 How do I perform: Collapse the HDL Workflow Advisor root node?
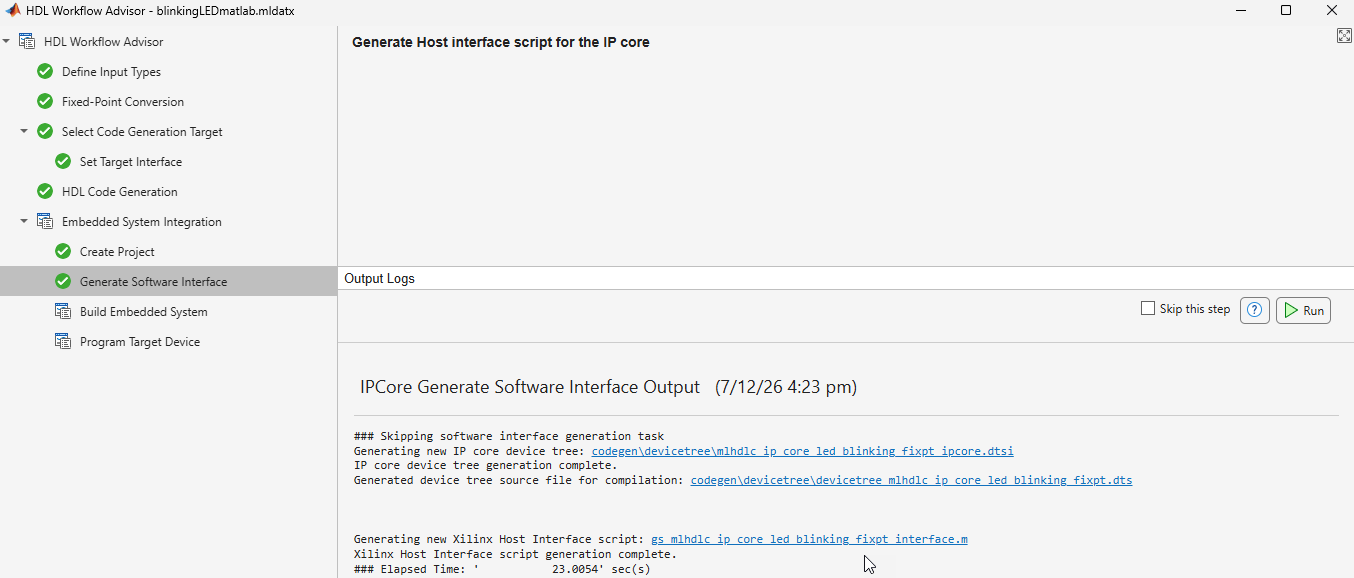click(x=7, y=42)
